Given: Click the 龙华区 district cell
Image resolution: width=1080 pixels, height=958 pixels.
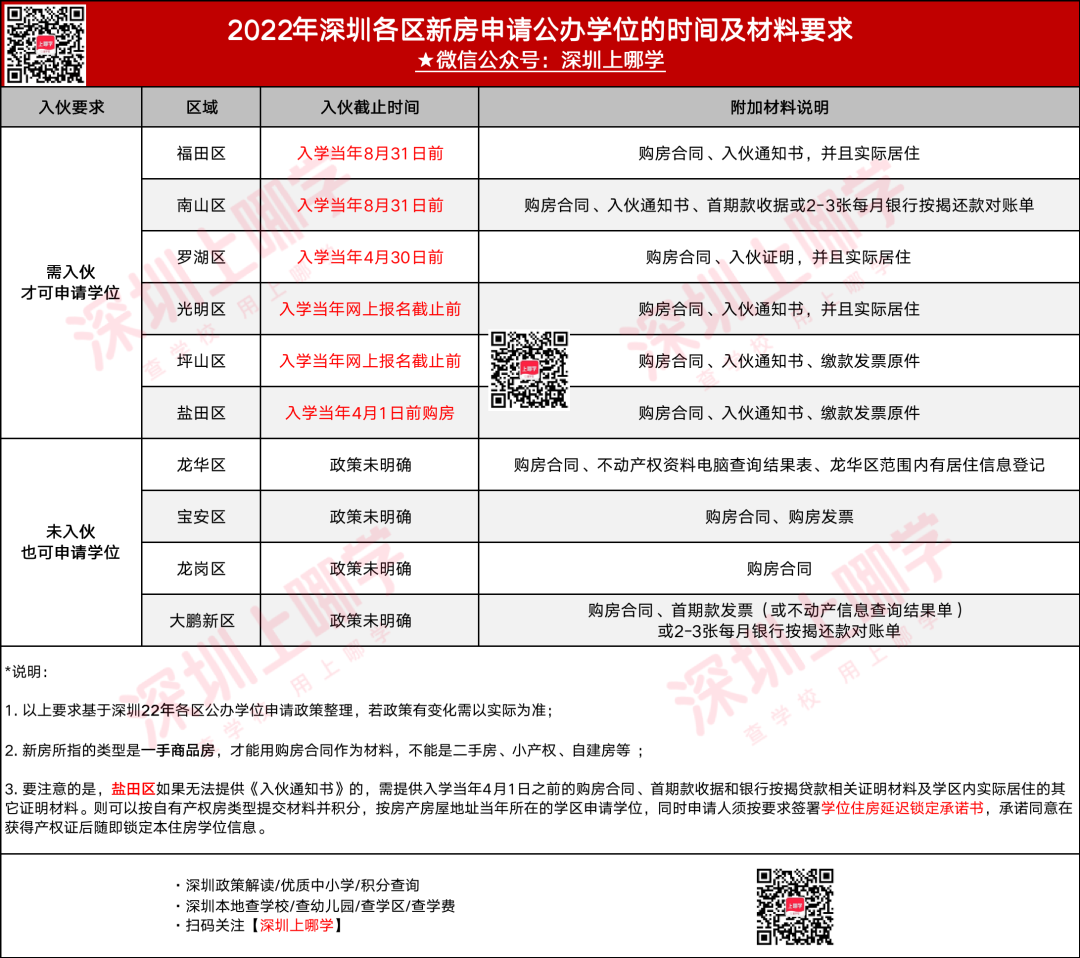Looking at the screenshot, I should 201,465.
